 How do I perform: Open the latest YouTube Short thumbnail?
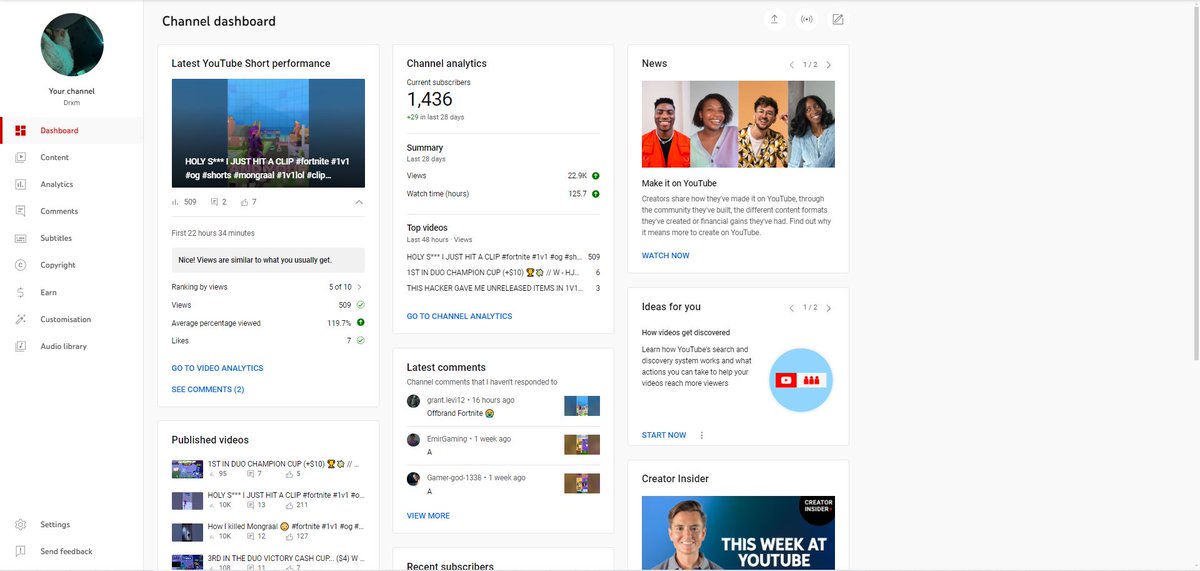[268, 133]
